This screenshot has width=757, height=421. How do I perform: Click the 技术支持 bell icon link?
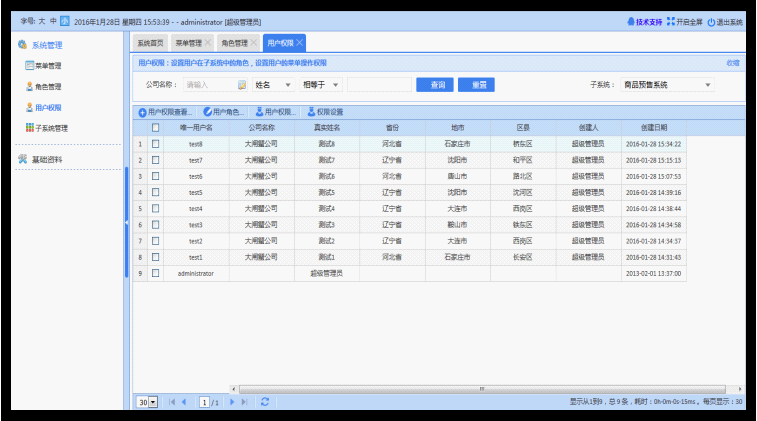631,22
